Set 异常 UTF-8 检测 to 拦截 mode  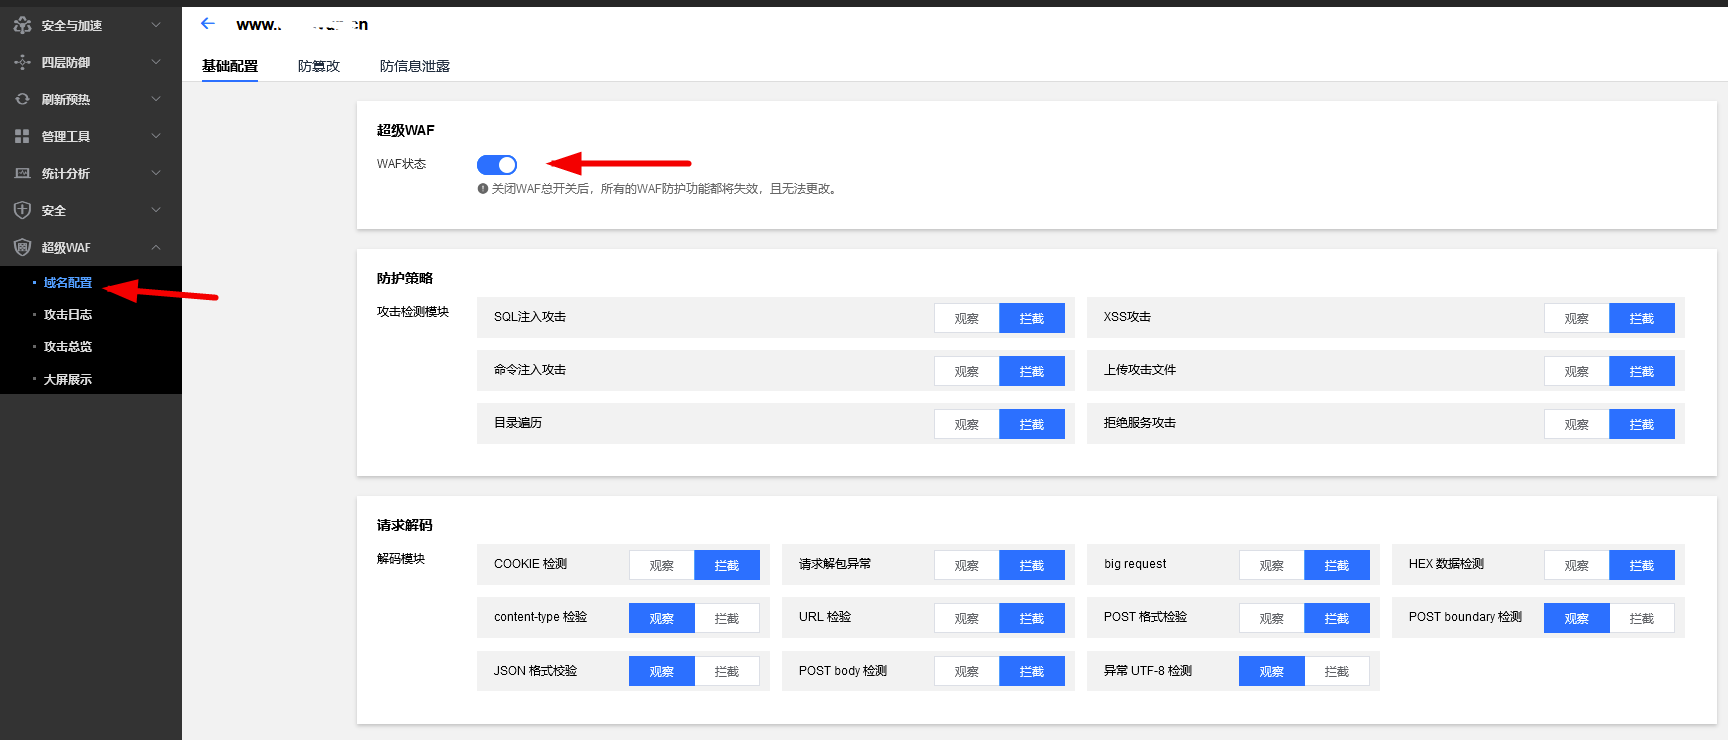(x=1337, y=671)
